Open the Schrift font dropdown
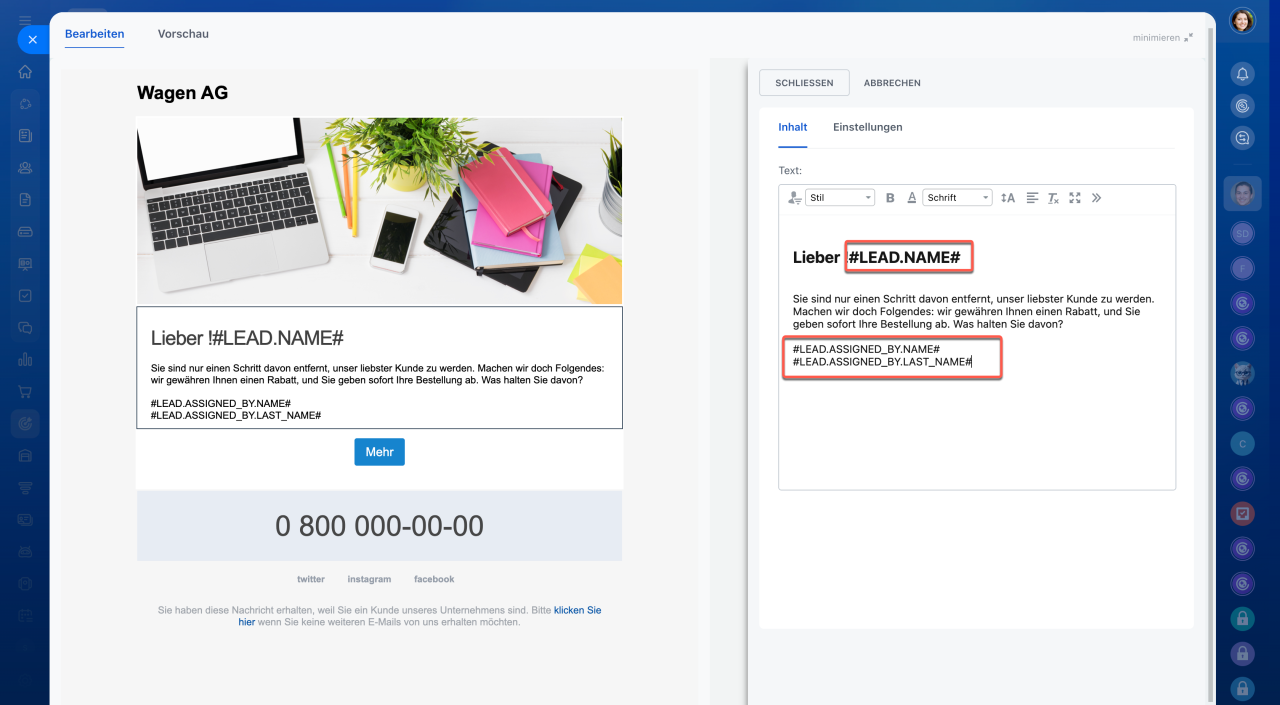Image resolution: width=1280 pixels, height=705 pixels. (x=957, y=198)
